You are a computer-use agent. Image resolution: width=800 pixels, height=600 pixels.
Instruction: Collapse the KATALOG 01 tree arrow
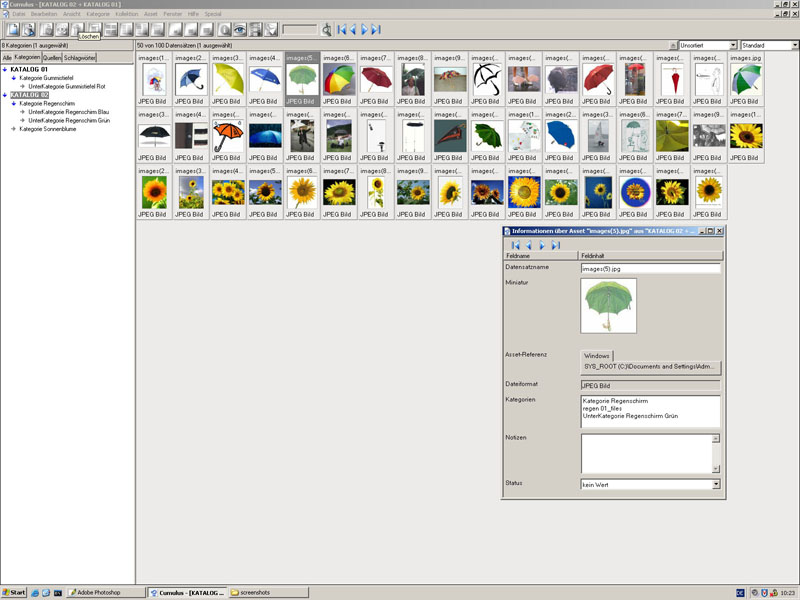5,69
